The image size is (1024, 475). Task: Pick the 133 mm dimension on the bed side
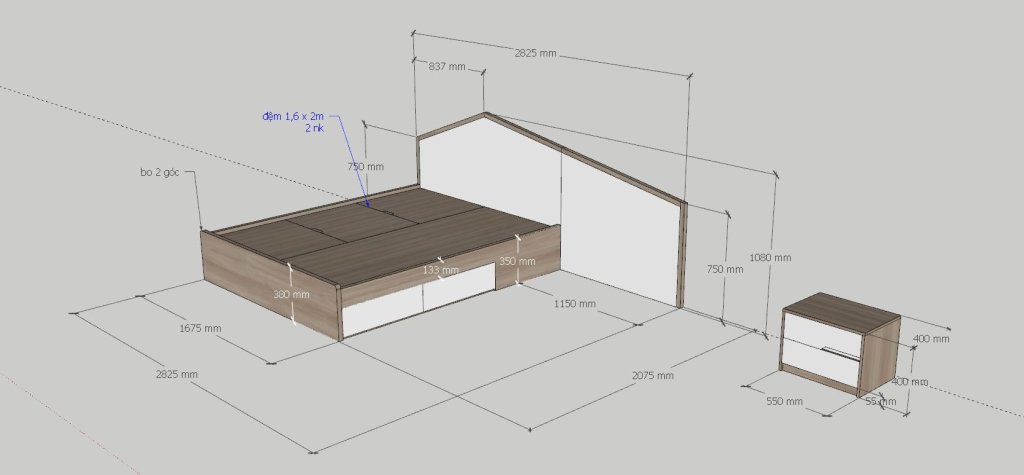[440, 270]
